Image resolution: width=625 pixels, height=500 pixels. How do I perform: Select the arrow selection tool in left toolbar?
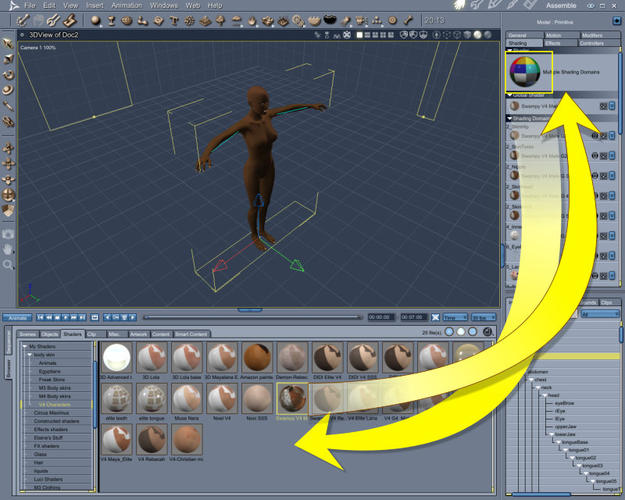pyautogui.click(x=8, y=43)
